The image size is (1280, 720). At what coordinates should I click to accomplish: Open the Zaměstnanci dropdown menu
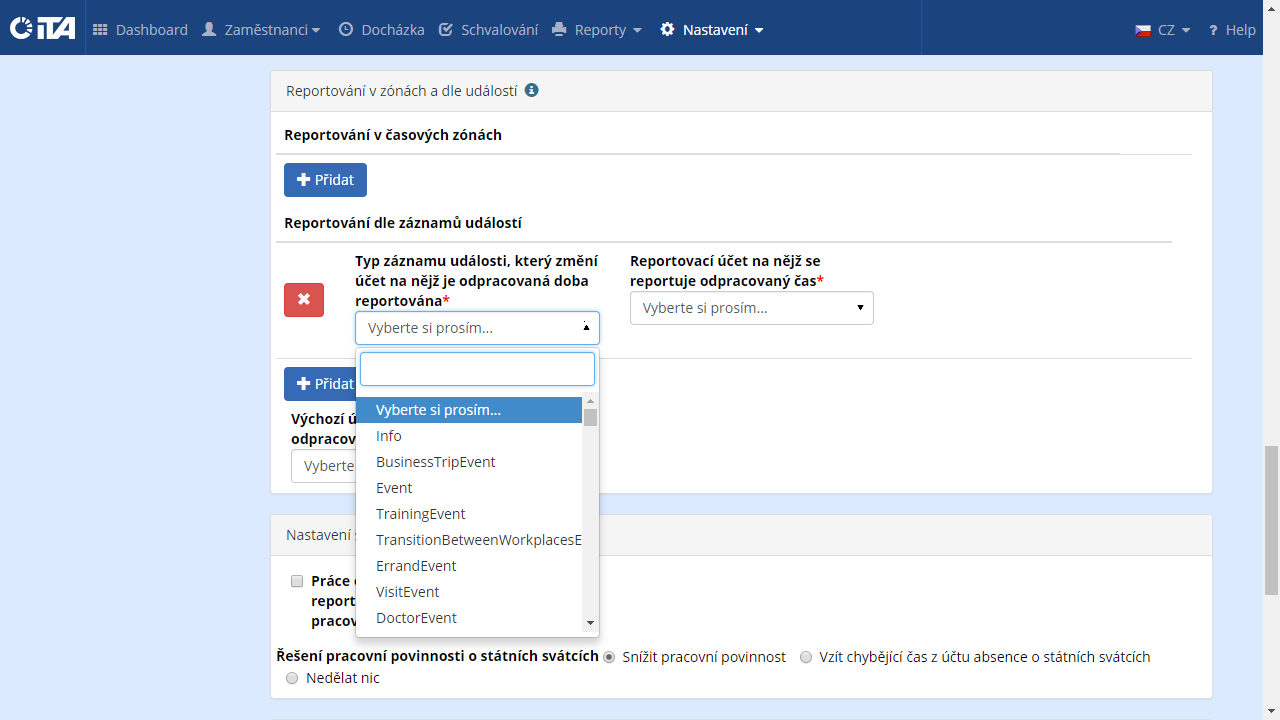pos(261,30)
